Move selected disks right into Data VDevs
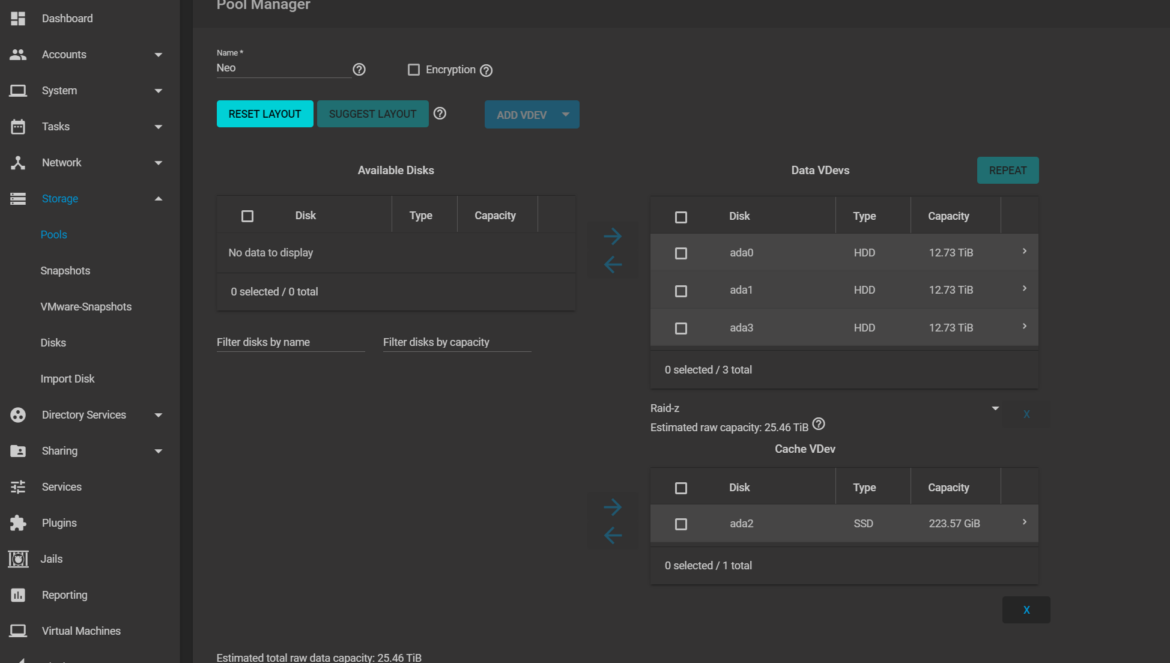 pyautogui.click(x=613, y=236)
